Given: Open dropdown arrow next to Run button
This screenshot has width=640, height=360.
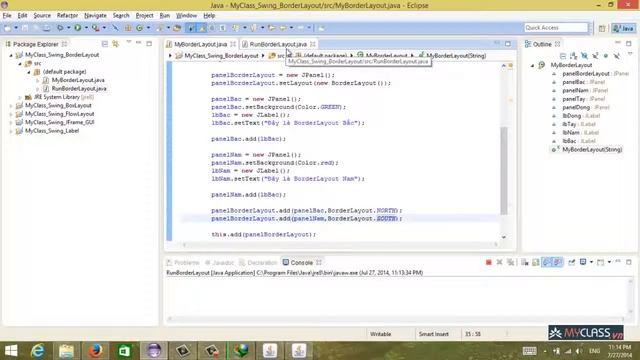Looking at the screenshot, I should 86,28.
